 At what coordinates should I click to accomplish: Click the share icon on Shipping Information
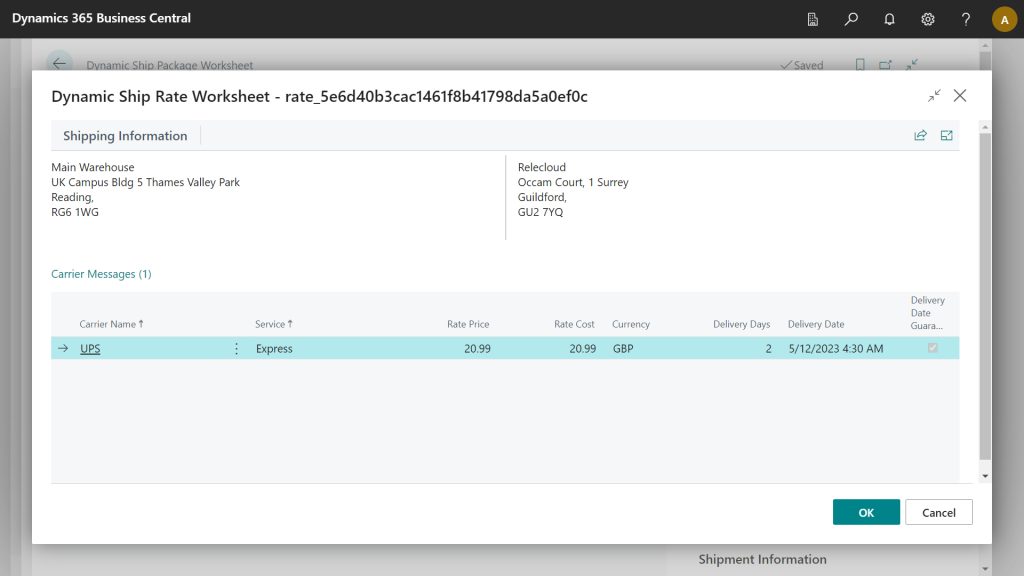(x=920, y=135)
